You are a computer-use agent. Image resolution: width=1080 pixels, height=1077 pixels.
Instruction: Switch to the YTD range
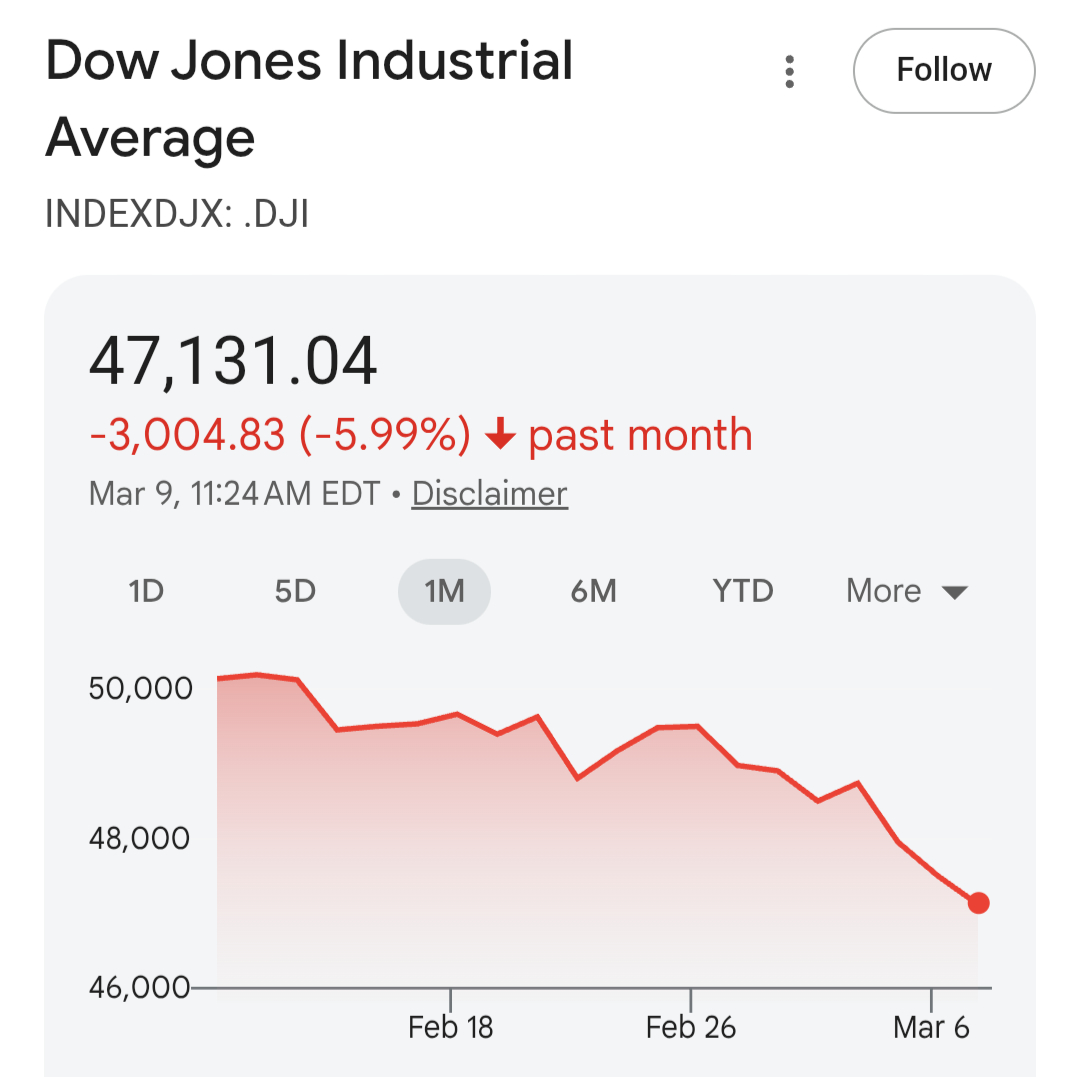pyautogui.click(x=743, y=591)
